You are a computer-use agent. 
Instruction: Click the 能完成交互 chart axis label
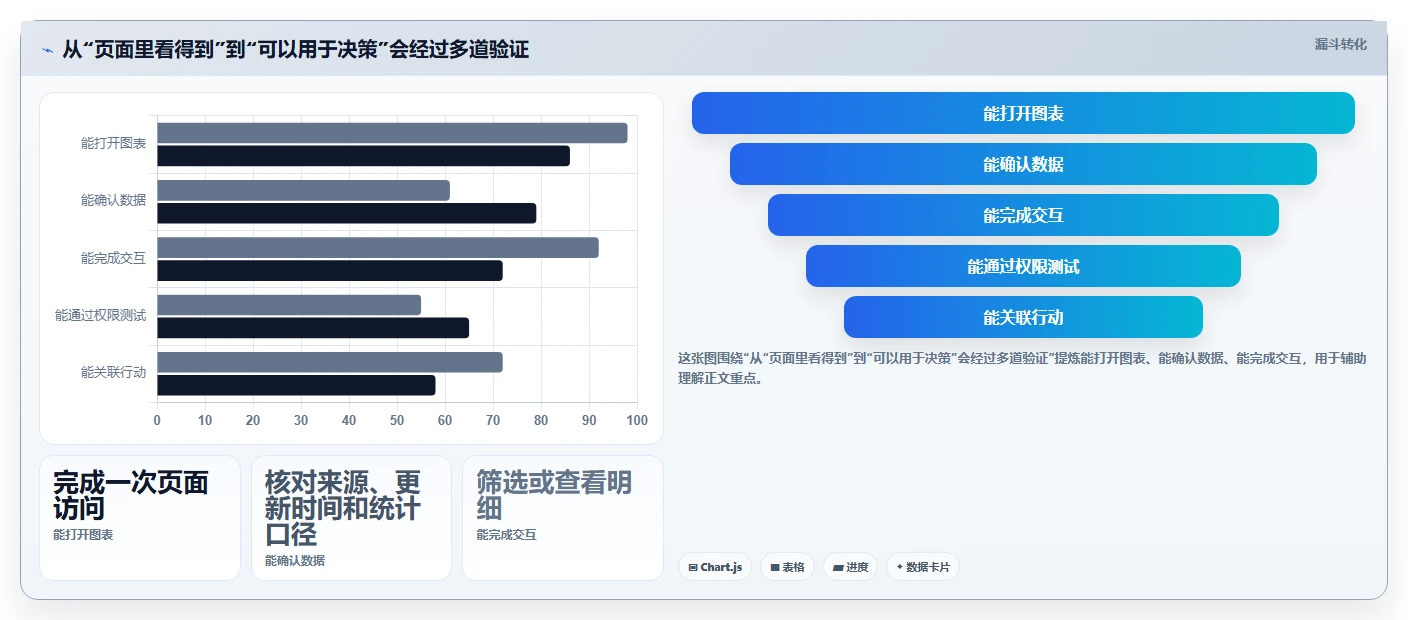coord(113,259)
